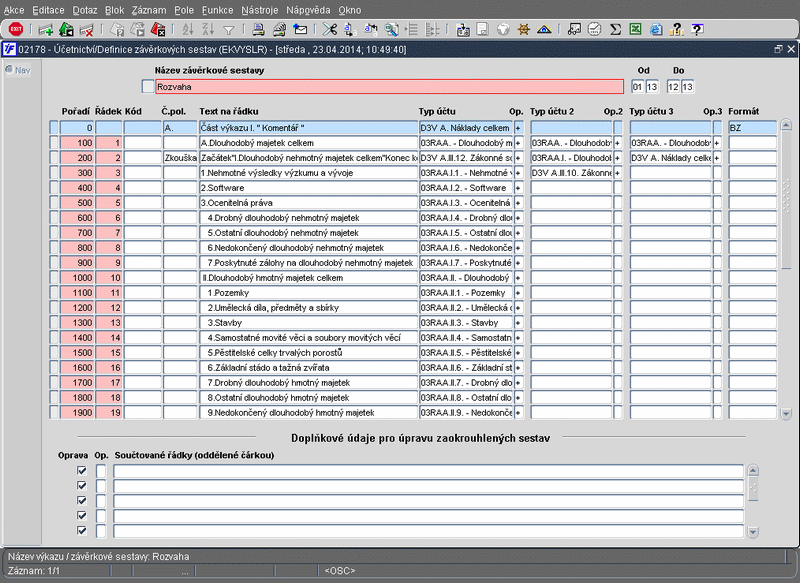Image resolution: width=800 pixels, height=583 pixels.
Task: Click the indented list icon
Action: click(411, 30)
